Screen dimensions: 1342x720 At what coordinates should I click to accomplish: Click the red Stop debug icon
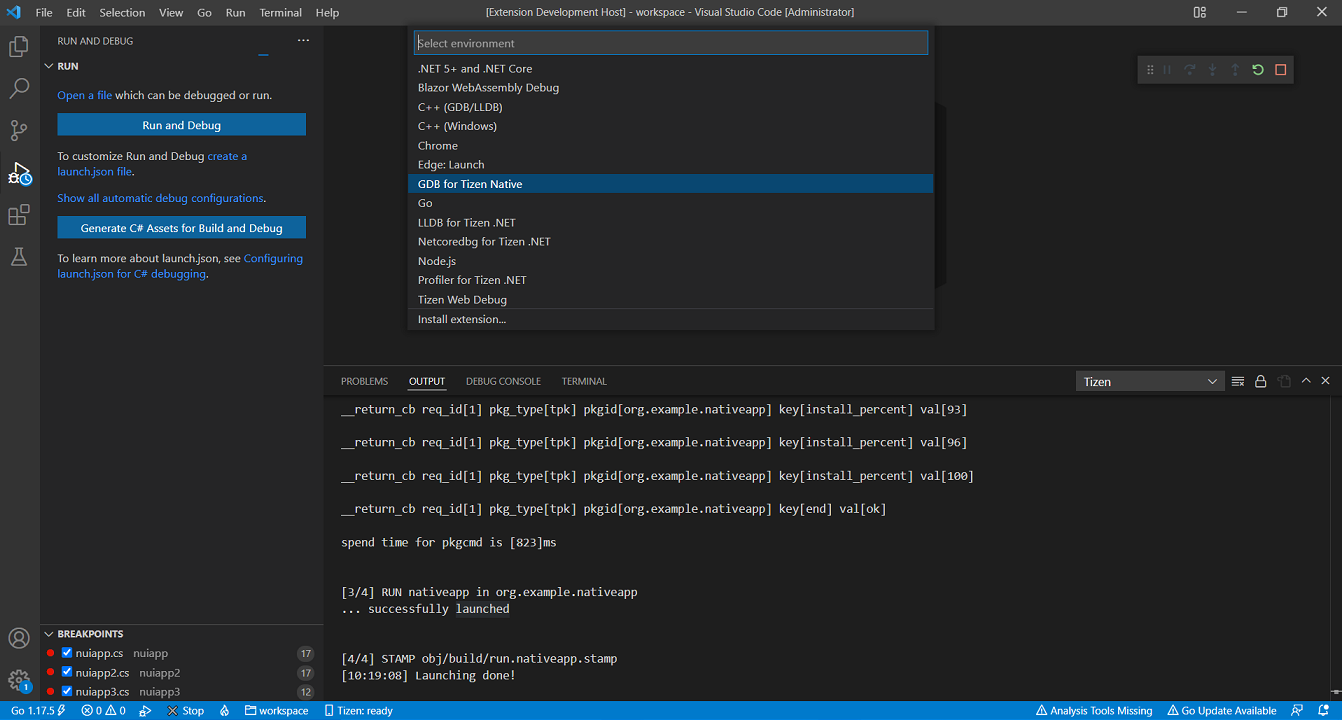click(x=1281, y=69)
